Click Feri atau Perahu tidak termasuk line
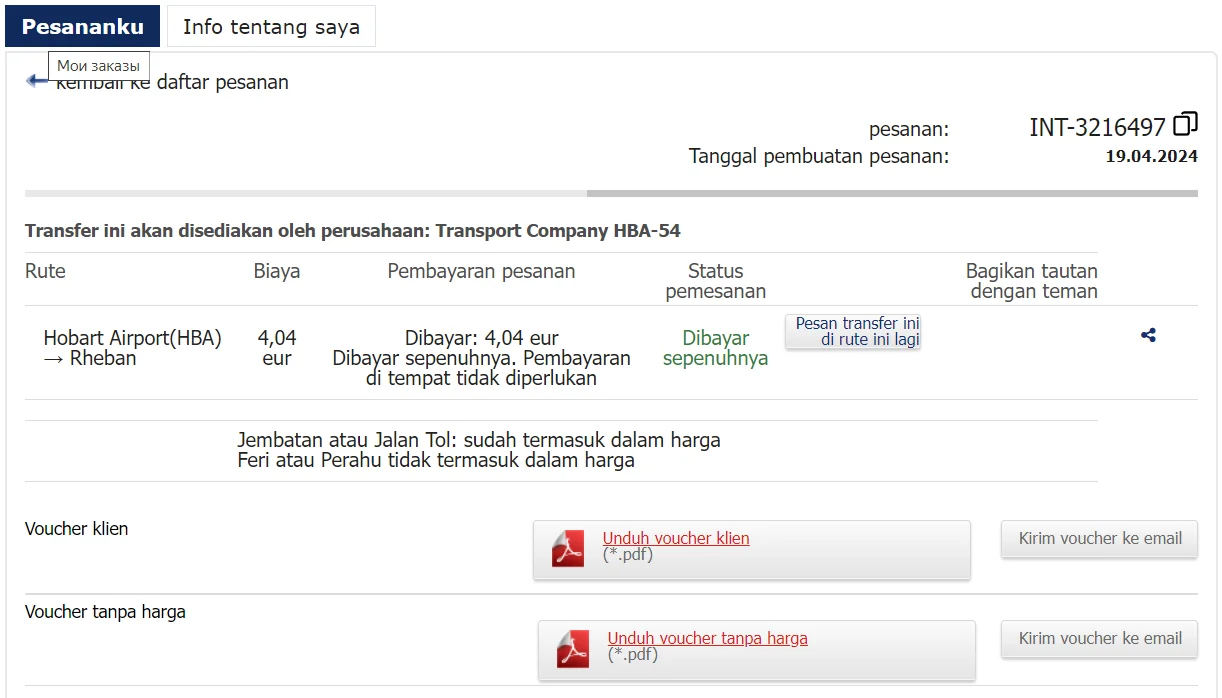Image resolution: width=1222 pixels, height=698 pixels. [436, 461]
